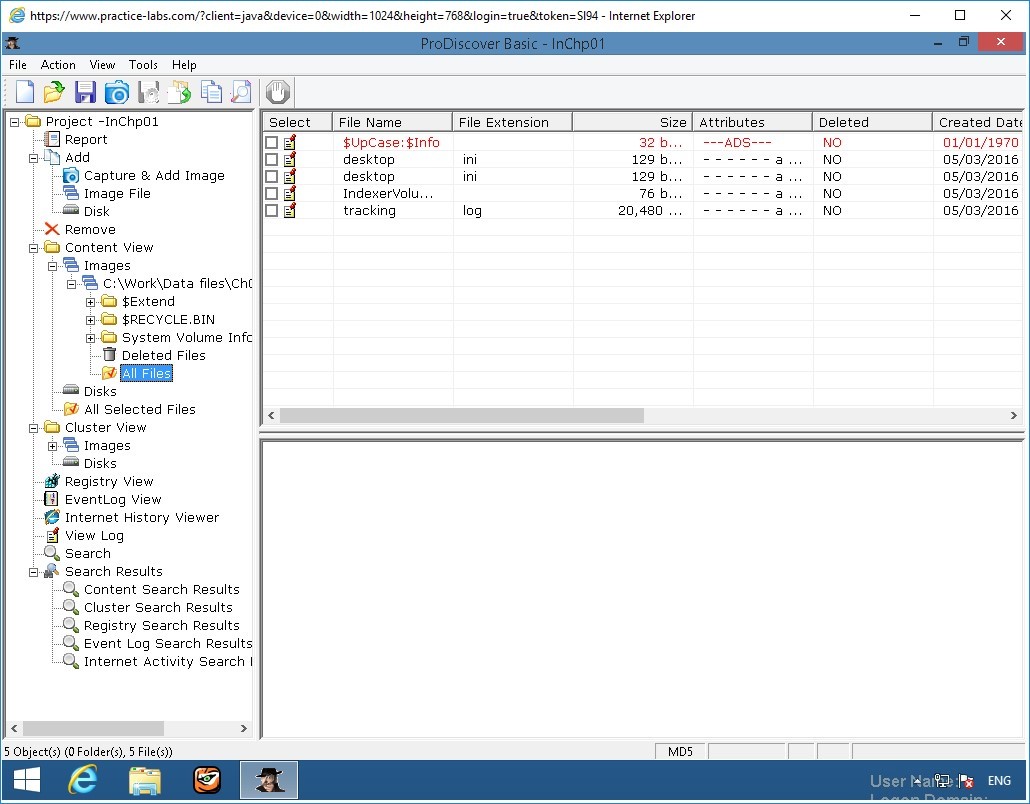Click tree panel scroll right arrow
1030x804 pixels.
(x=244, y=728)
